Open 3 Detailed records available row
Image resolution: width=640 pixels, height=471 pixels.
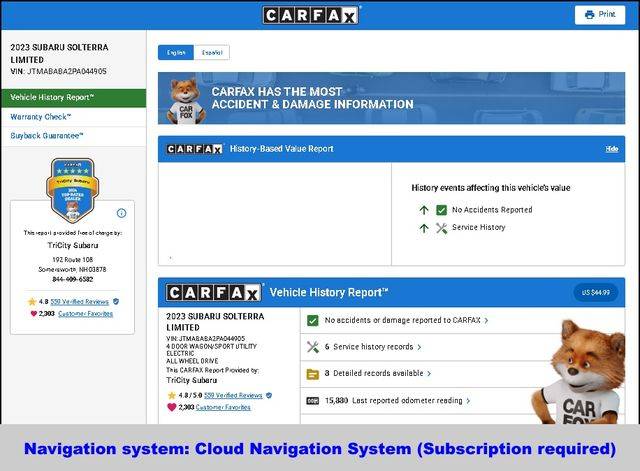click(x=368, y=373)
